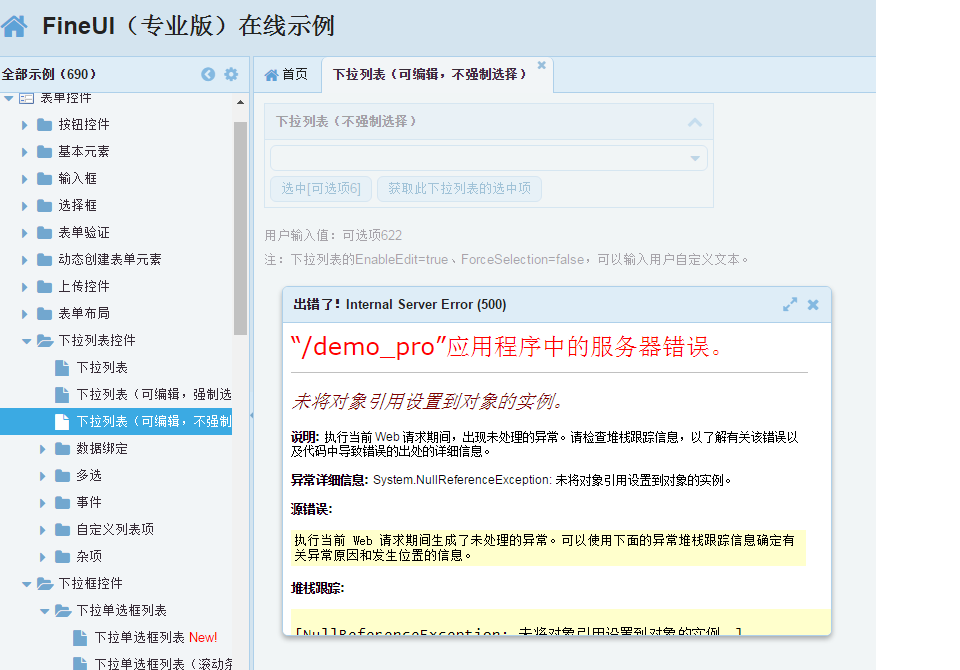The height and width of the screenshot is (670, 960).
Task: Click the open 下拉单选框列表 folder icon
Action: coord(62,611)
